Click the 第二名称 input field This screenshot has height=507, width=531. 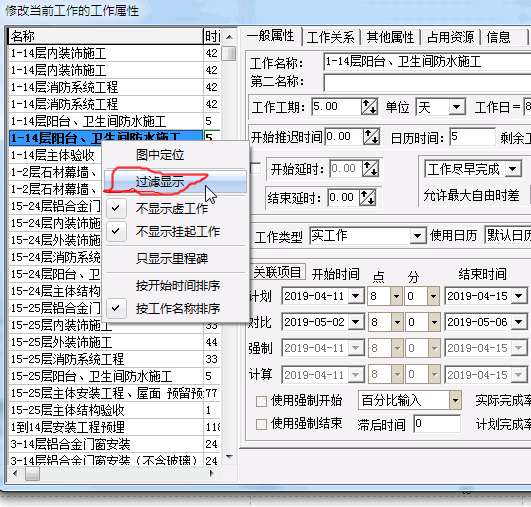tap(427, 83)
